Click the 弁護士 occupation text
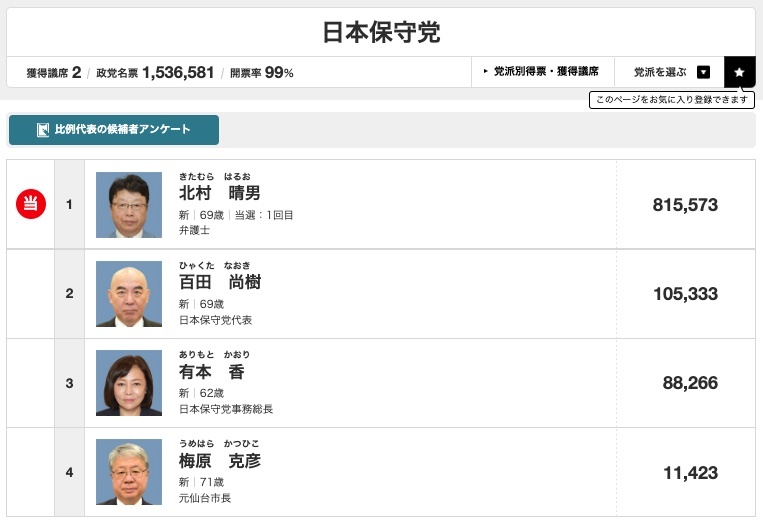Image resolution: width=763 pixels, height=525 pixels. (x=194, y=230)
